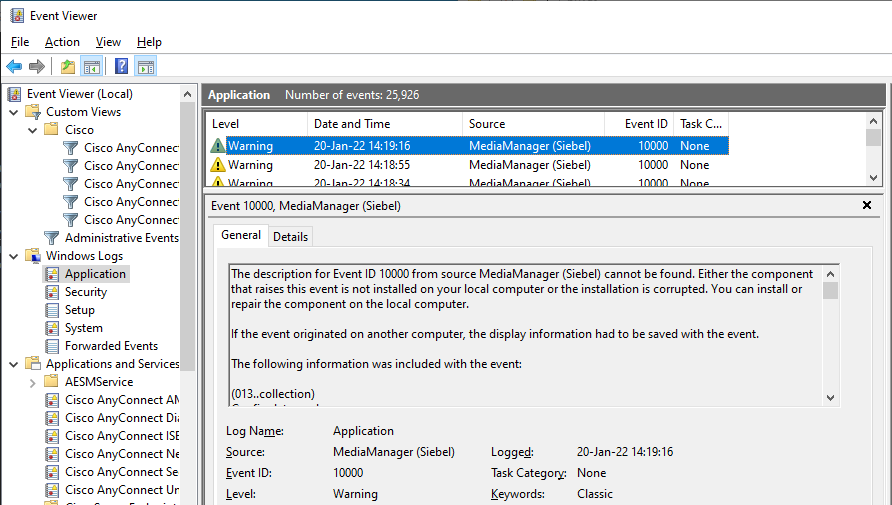Select the Warning event at 14:19:16
Screen dimensions: 892x505
point(468,146)
